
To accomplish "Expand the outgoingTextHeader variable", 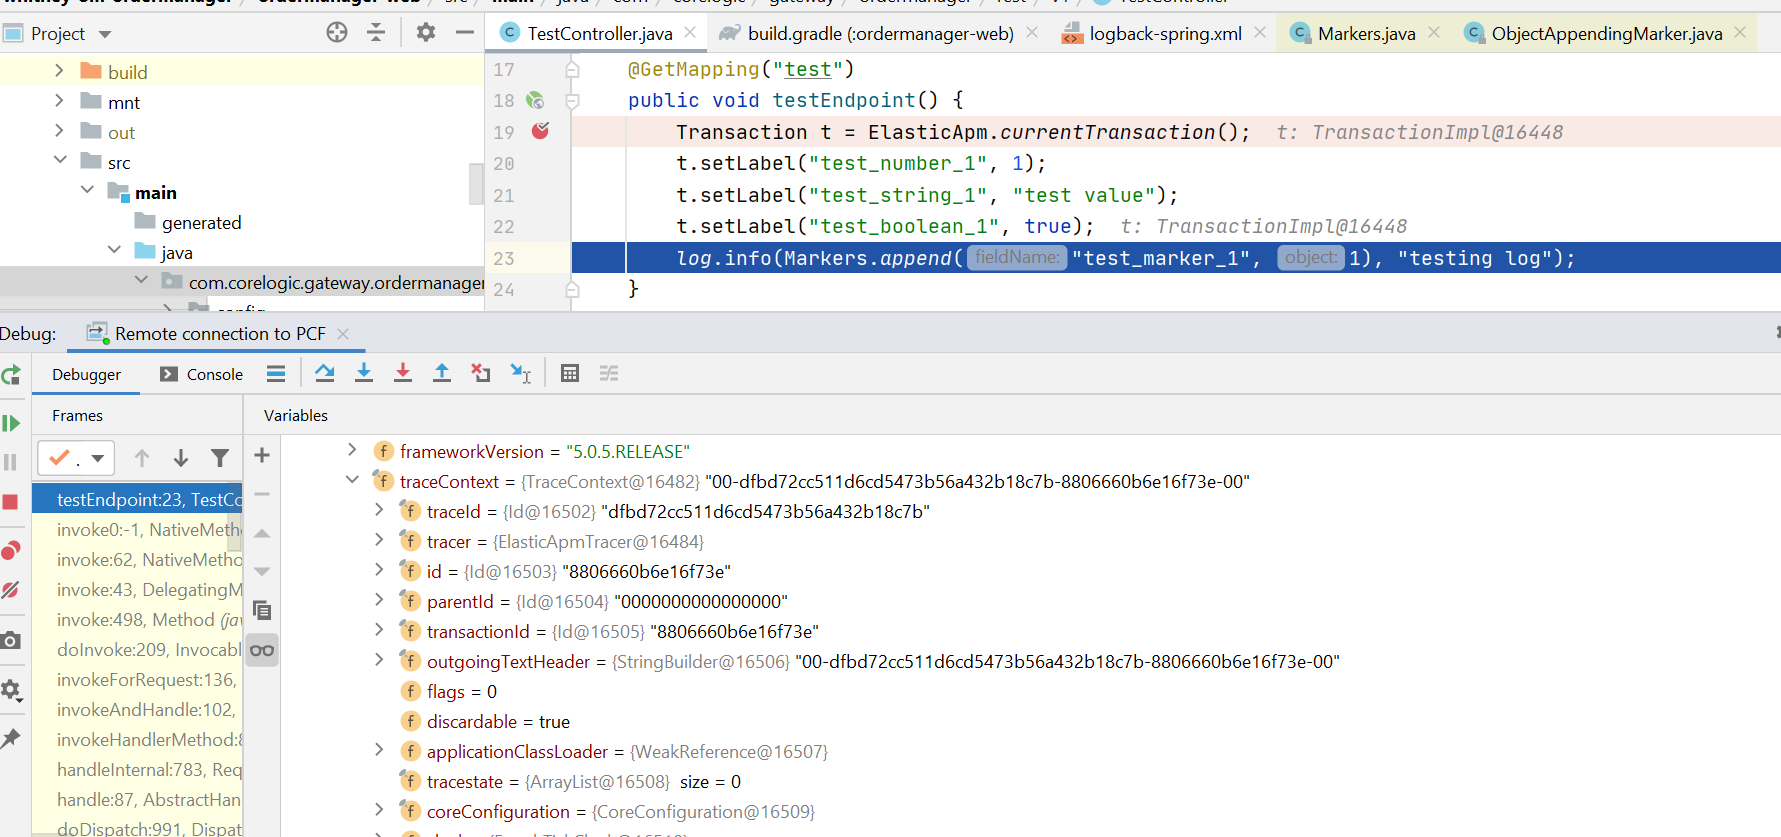I will [x=379, y=660].
